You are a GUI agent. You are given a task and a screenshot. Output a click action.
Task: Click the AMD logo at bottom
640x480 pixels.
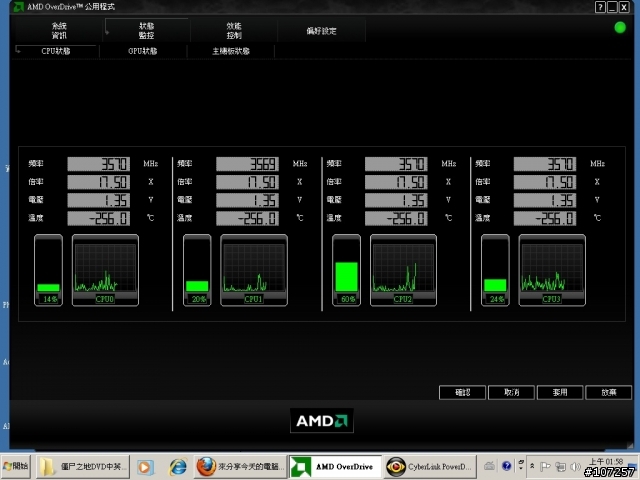tap(322, 421)
